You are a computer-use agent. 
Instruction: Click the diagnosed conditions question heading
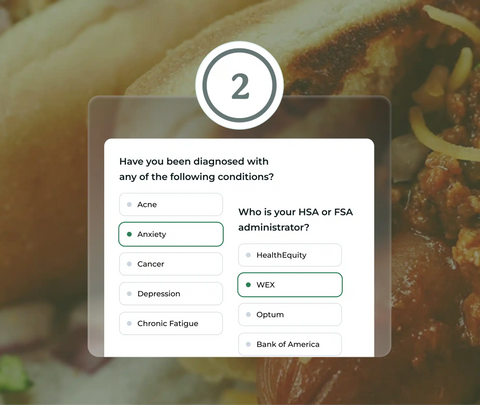coord(196,169)
